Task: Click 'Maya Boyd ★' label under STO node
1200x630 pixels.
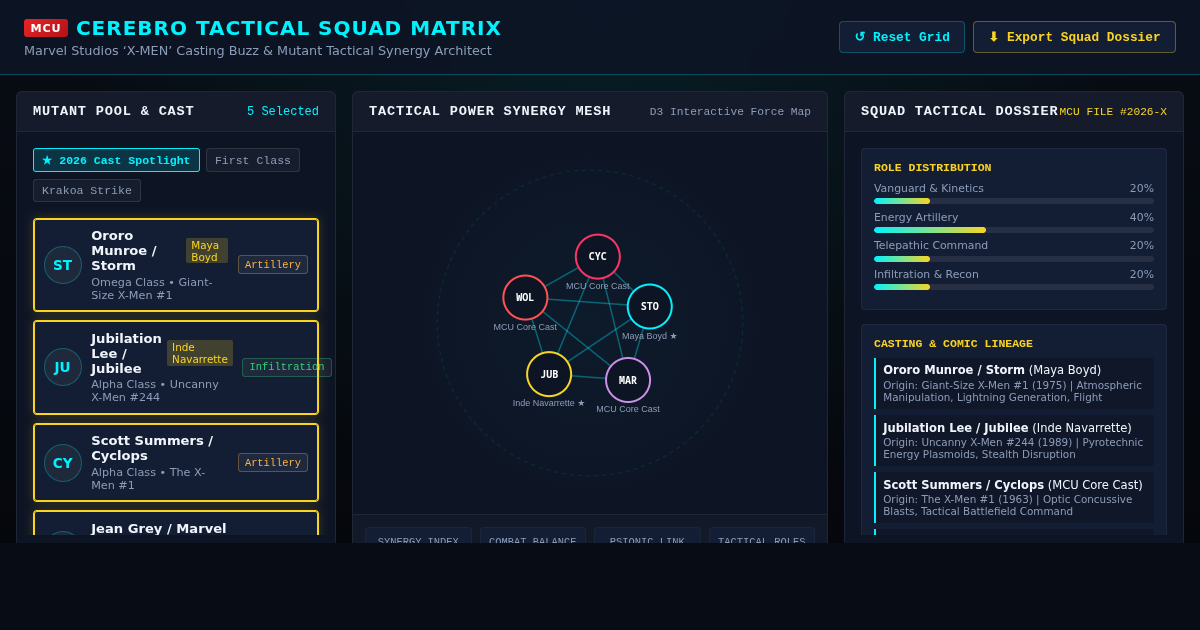Action: point(650,336)
